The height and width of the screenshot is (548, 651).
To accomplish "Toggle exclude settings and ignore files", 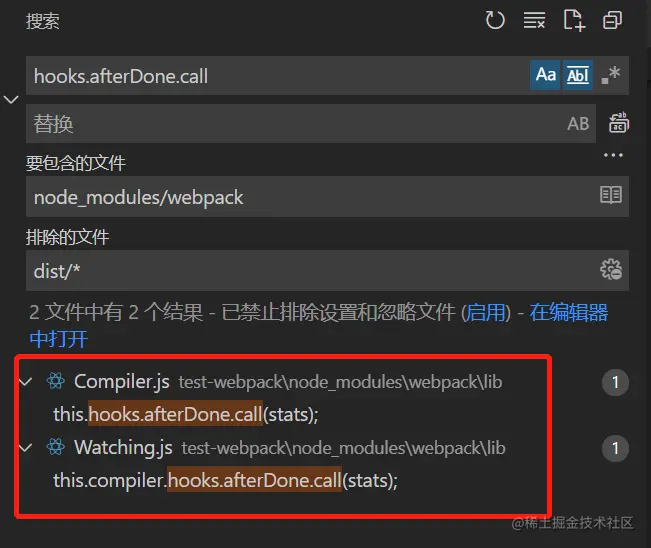I will [x=611, y=269].
